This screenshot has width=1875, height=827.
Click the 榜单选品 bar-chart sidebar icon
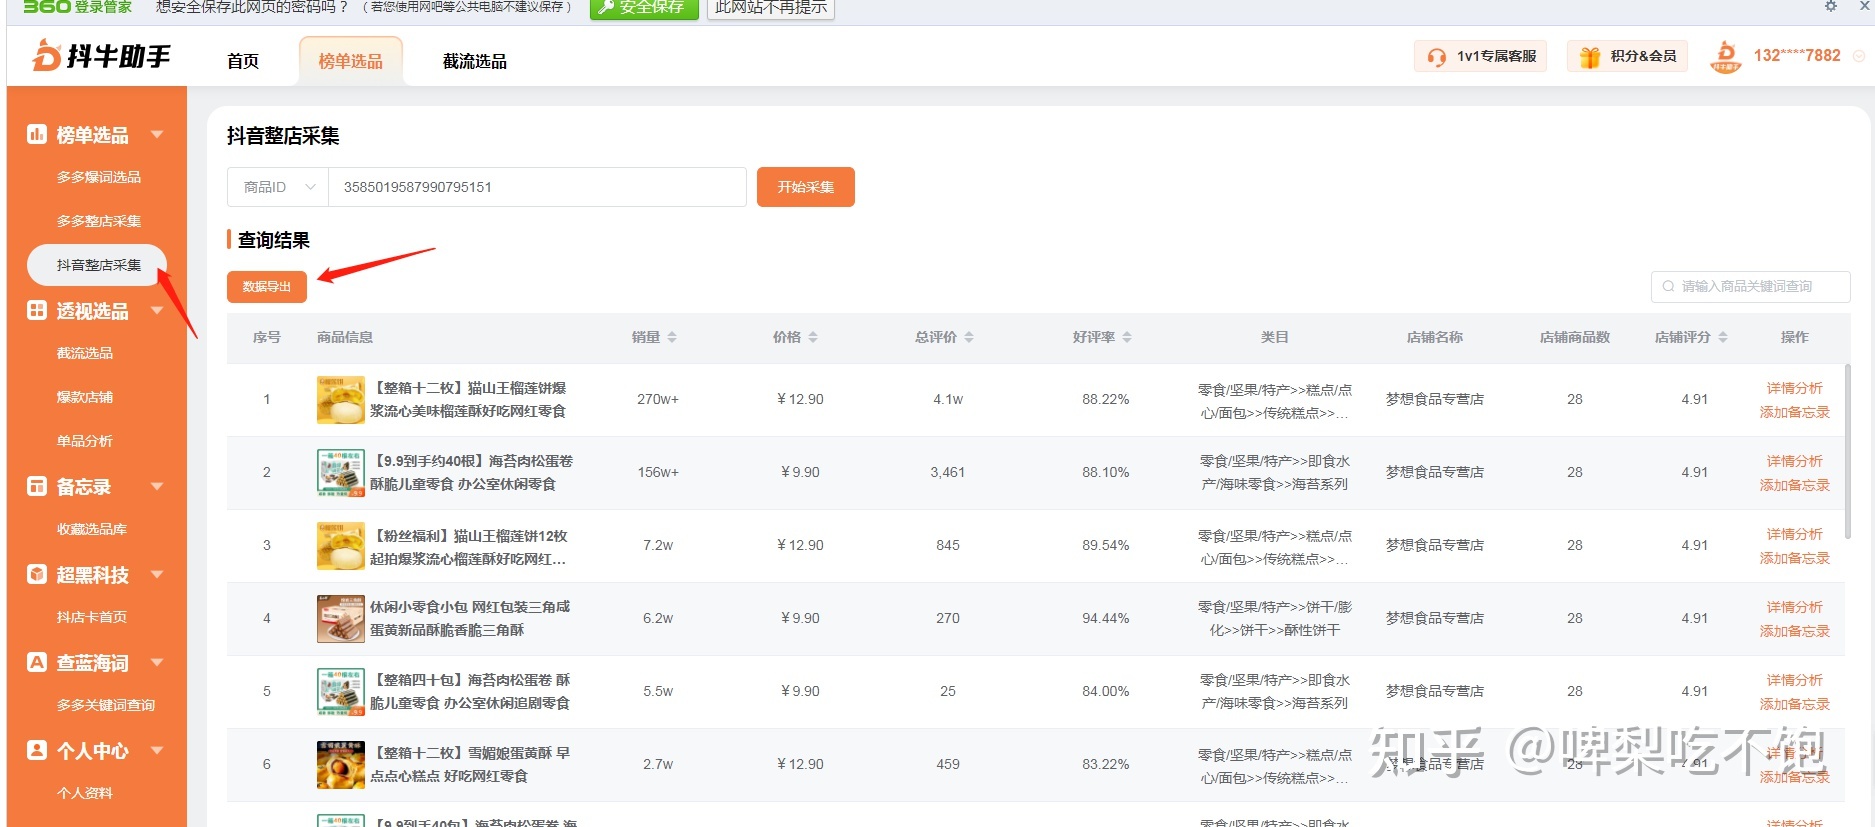point(37,134)
